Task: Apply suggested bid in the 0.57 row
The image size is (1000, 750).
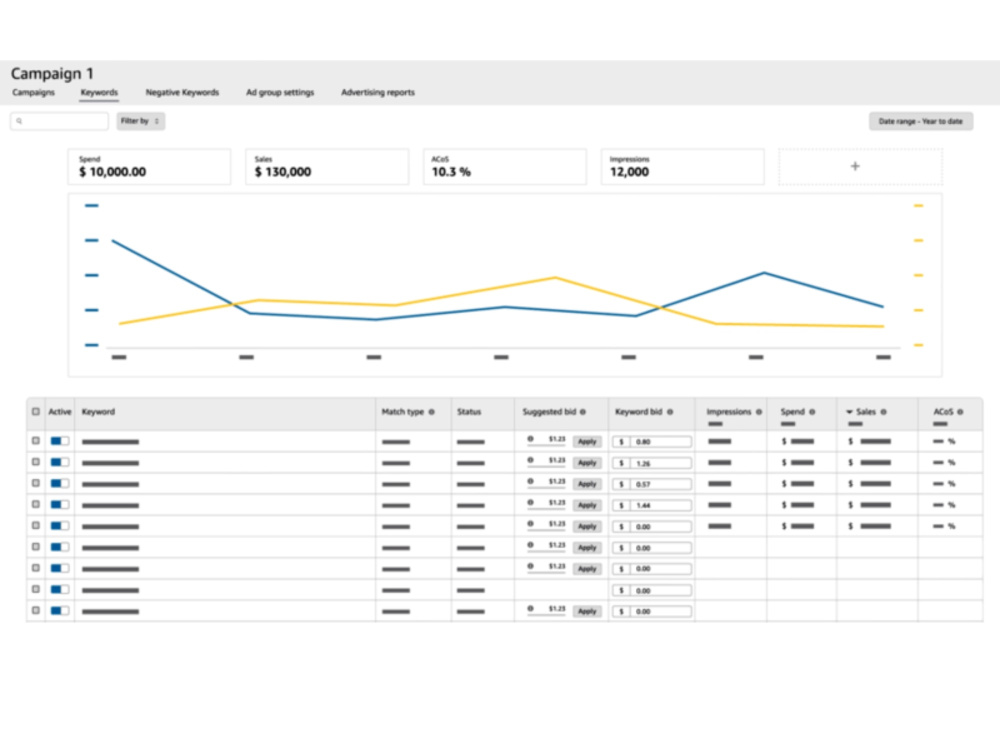Action: pos(587,484)
